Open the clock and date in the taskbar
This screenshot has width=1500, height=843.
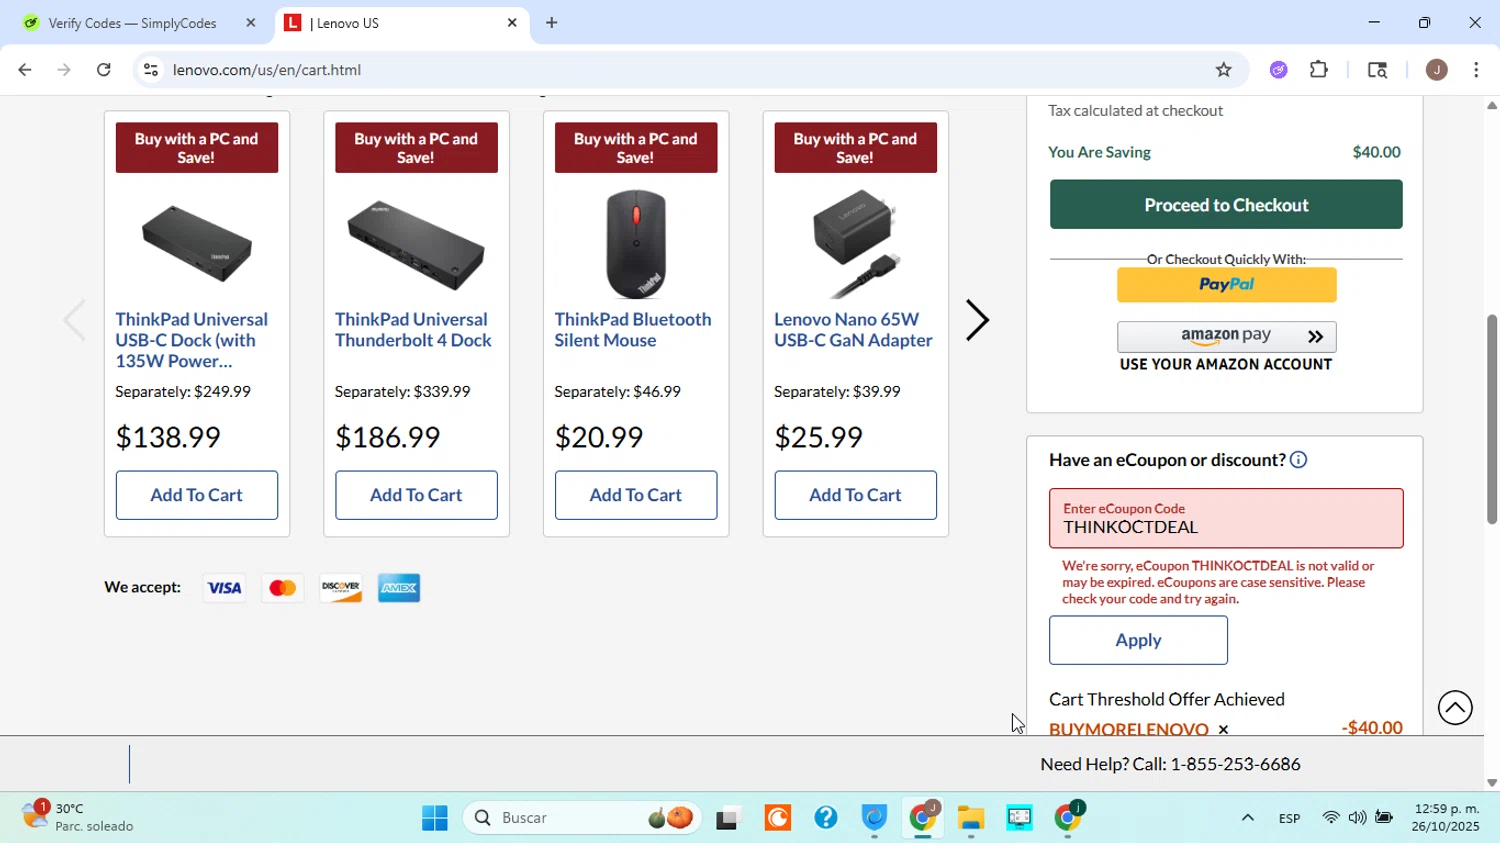tap(1445, 817)
